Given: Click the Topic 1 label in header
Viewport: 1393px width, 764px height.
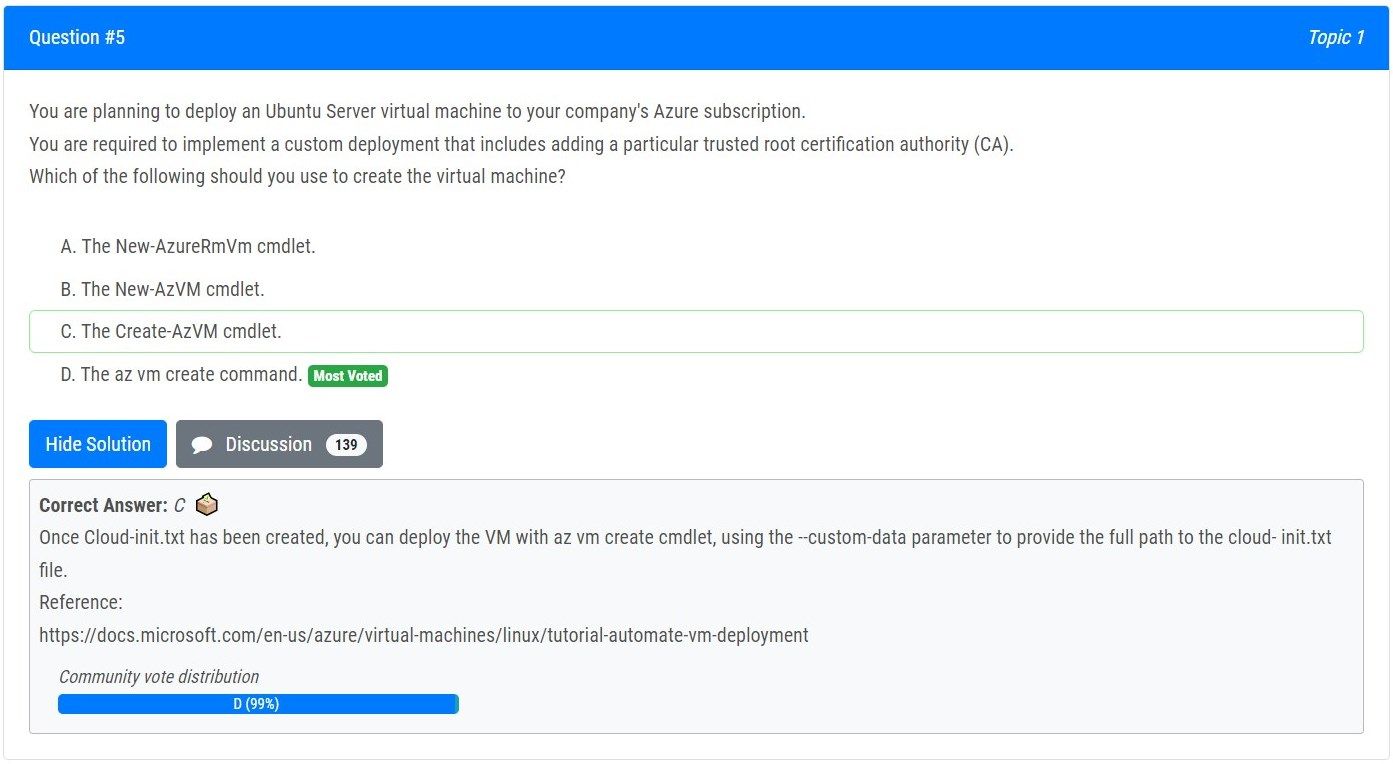Looking at the screenshot, I should coord(1335,38).
